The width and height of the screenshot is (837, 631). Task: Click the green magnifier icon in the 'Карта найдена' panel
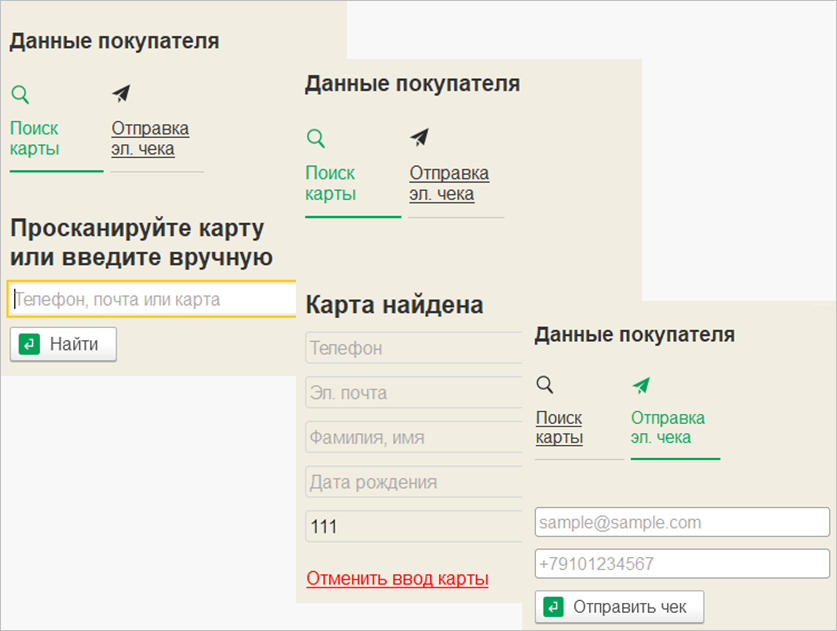[x=315, y=139]
